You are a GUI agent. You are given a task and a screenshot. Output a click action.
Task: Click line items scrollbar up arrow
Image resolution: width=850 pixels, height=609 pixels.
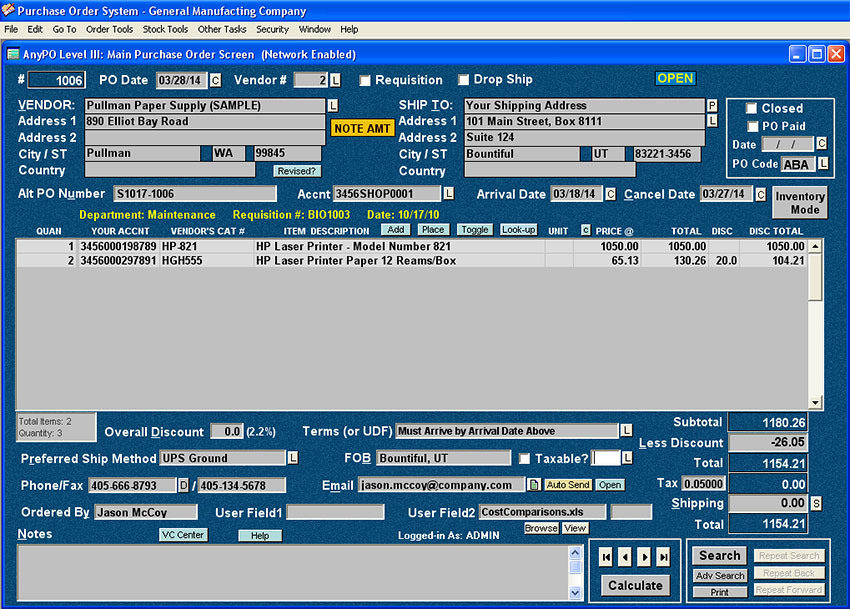coord(815,246)
